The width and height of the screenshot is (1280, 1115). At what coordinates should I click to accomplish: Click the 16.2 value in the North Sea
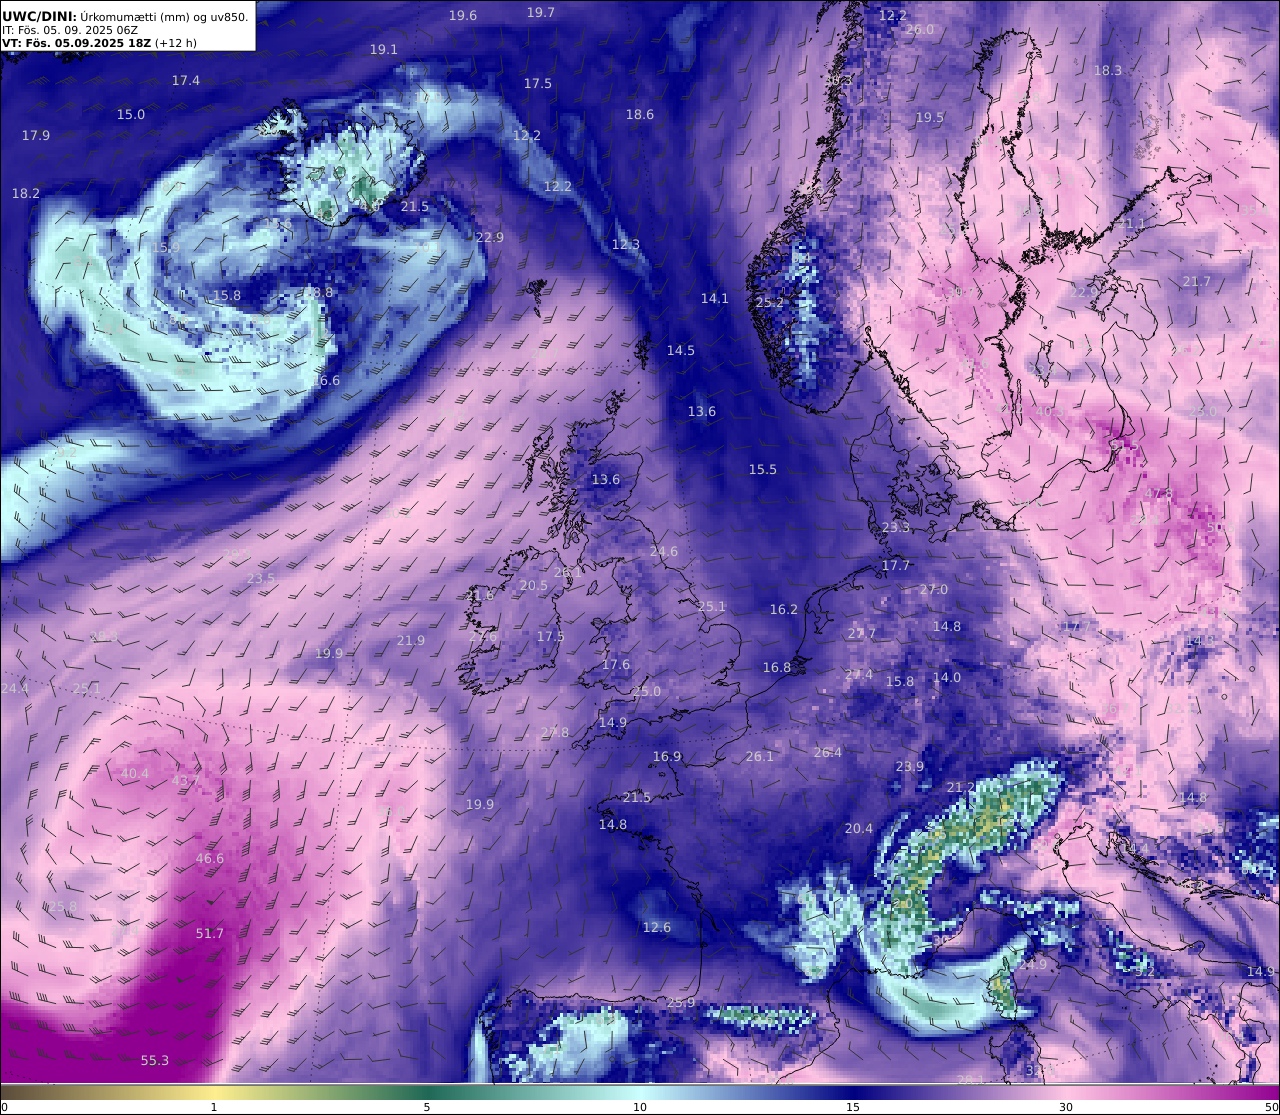point(783,610)
